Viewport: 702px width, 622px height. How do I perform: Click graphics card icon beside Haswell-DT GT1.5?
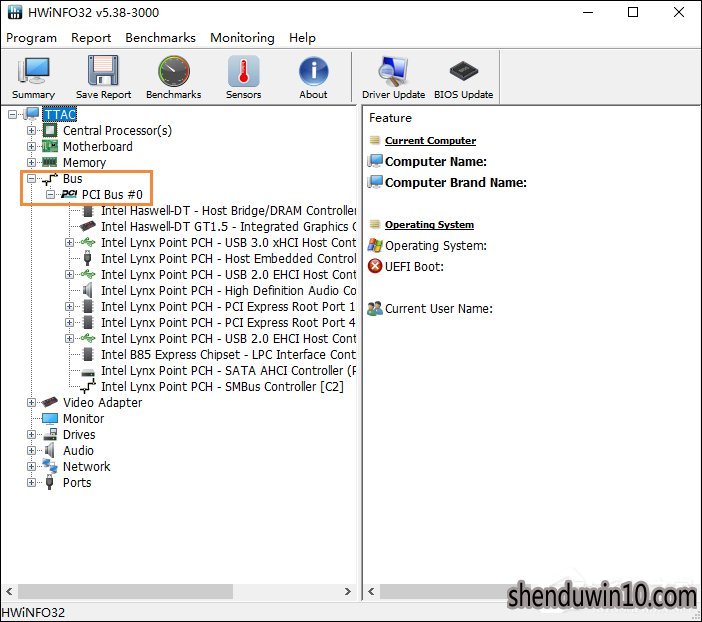click(x=88, y=226)
